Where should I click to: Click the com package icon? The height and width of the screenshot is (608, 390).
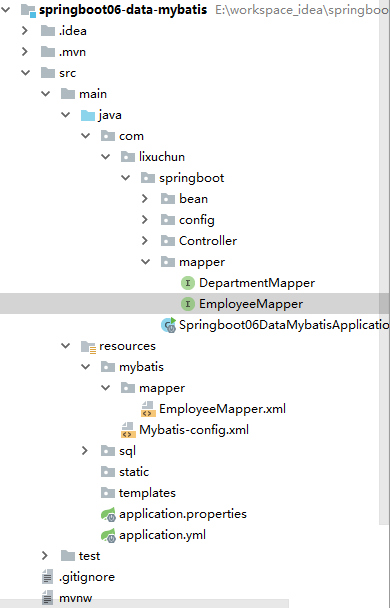coord(108,136)
